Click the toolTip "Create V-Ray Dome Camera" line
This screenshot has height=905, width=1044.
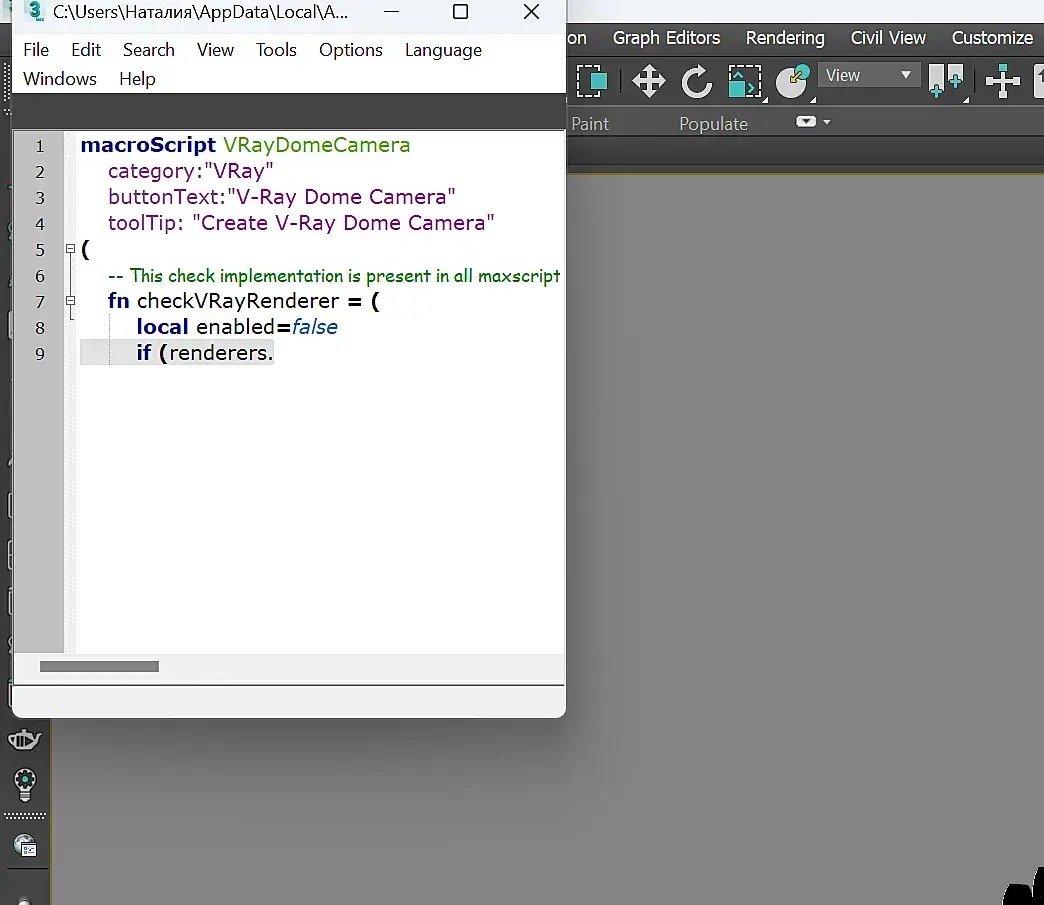(301, 223)
